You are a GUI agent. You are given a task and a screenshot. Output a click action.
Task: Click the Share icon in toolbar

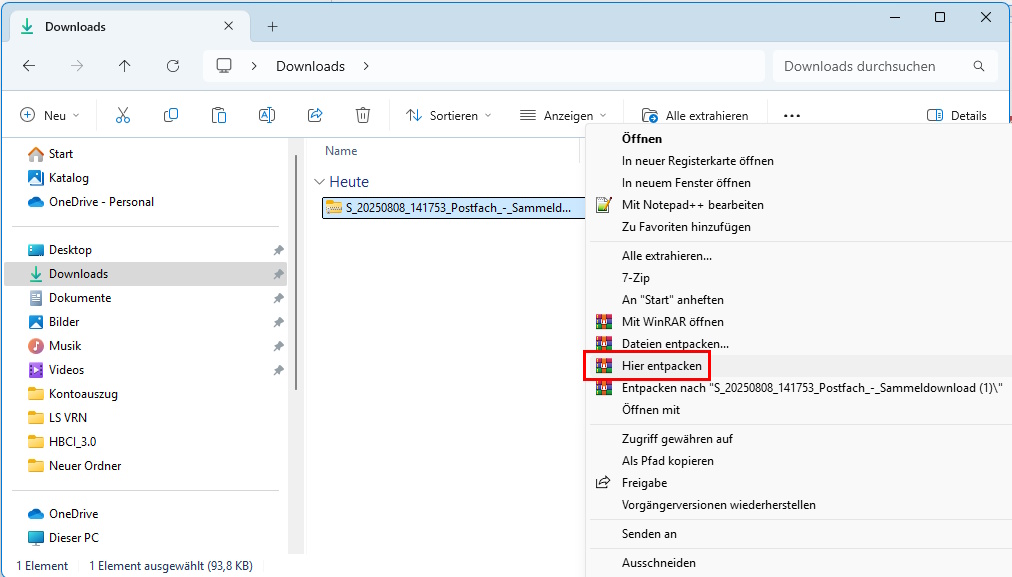(315, 115)
